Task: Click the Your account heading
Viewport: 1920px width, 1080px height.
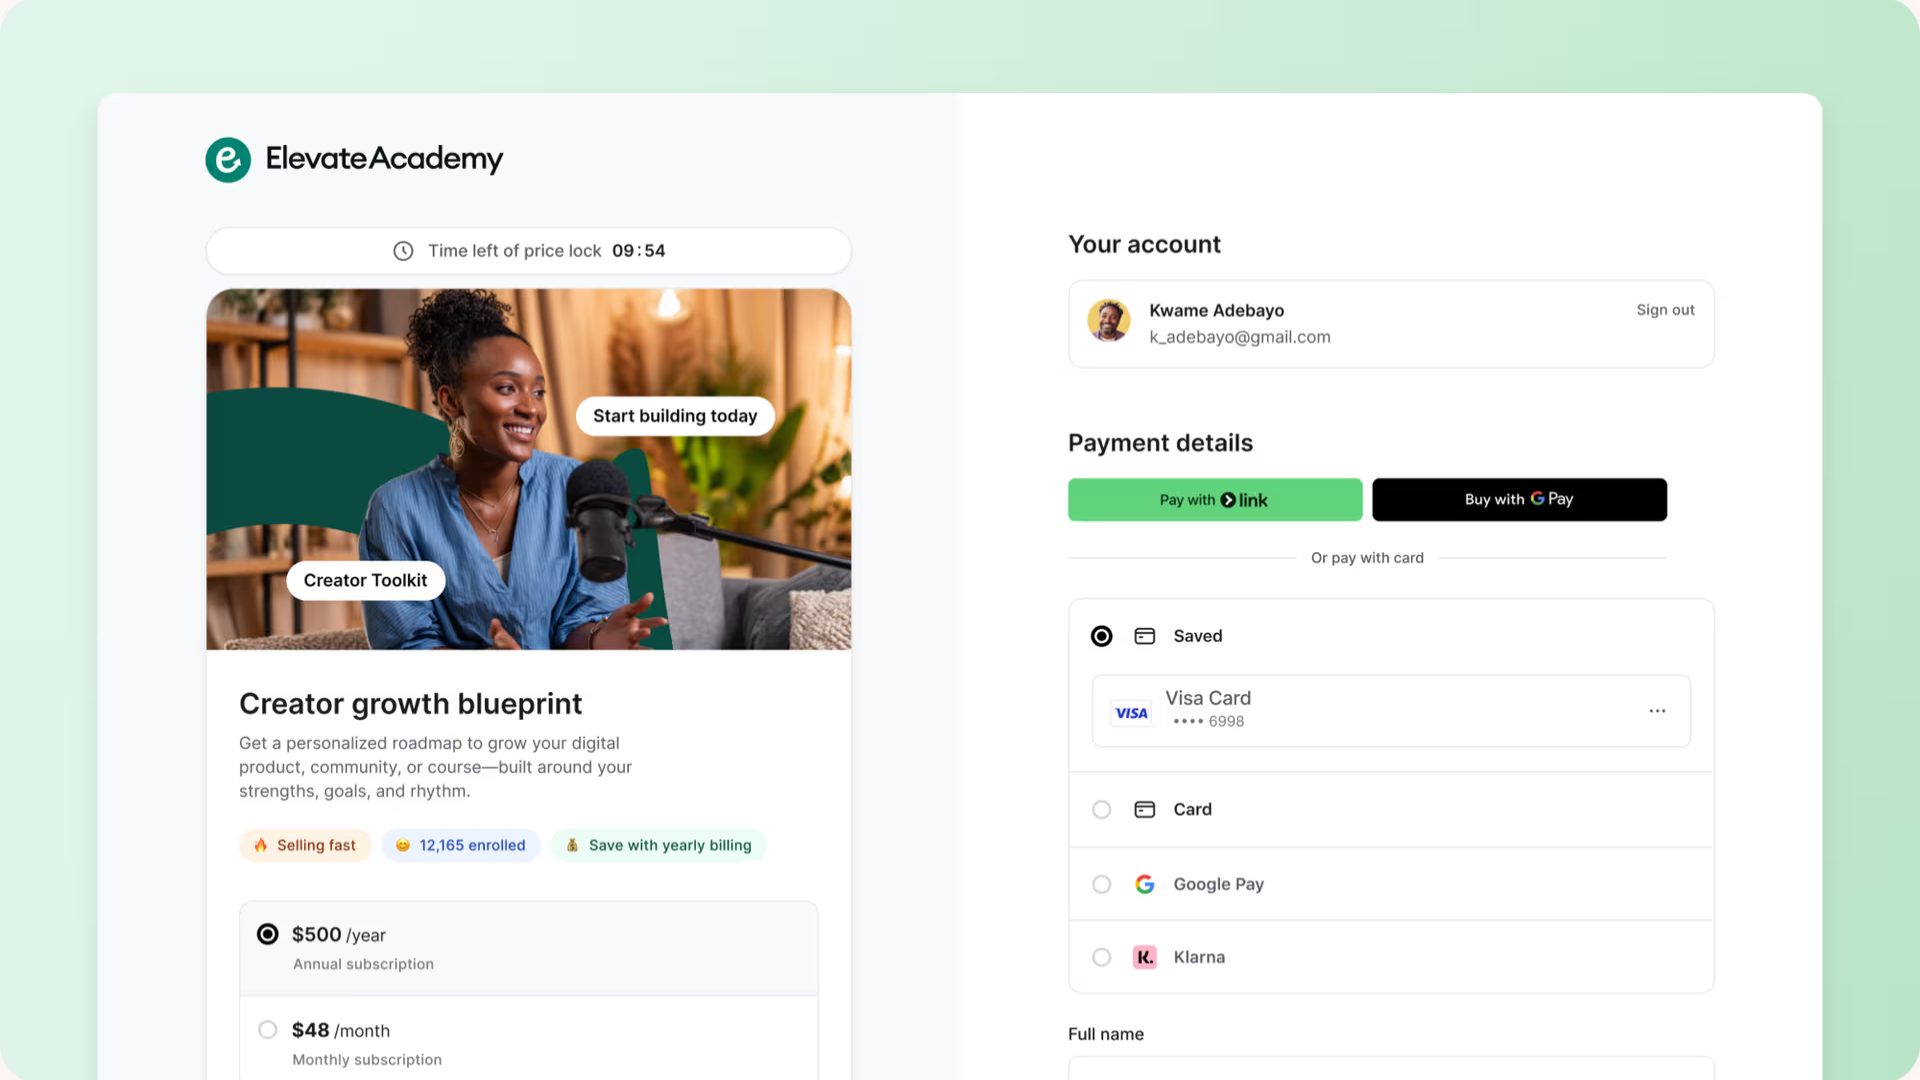Action: [x=1144, y=245]
